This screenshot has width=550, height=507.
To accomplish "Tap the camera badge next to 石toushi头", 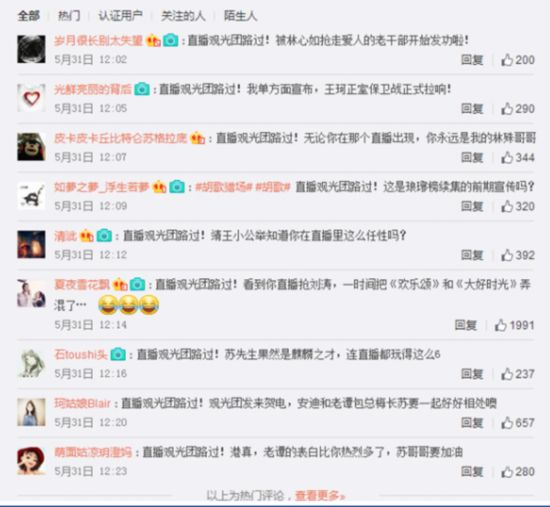I will click(118, 354).
